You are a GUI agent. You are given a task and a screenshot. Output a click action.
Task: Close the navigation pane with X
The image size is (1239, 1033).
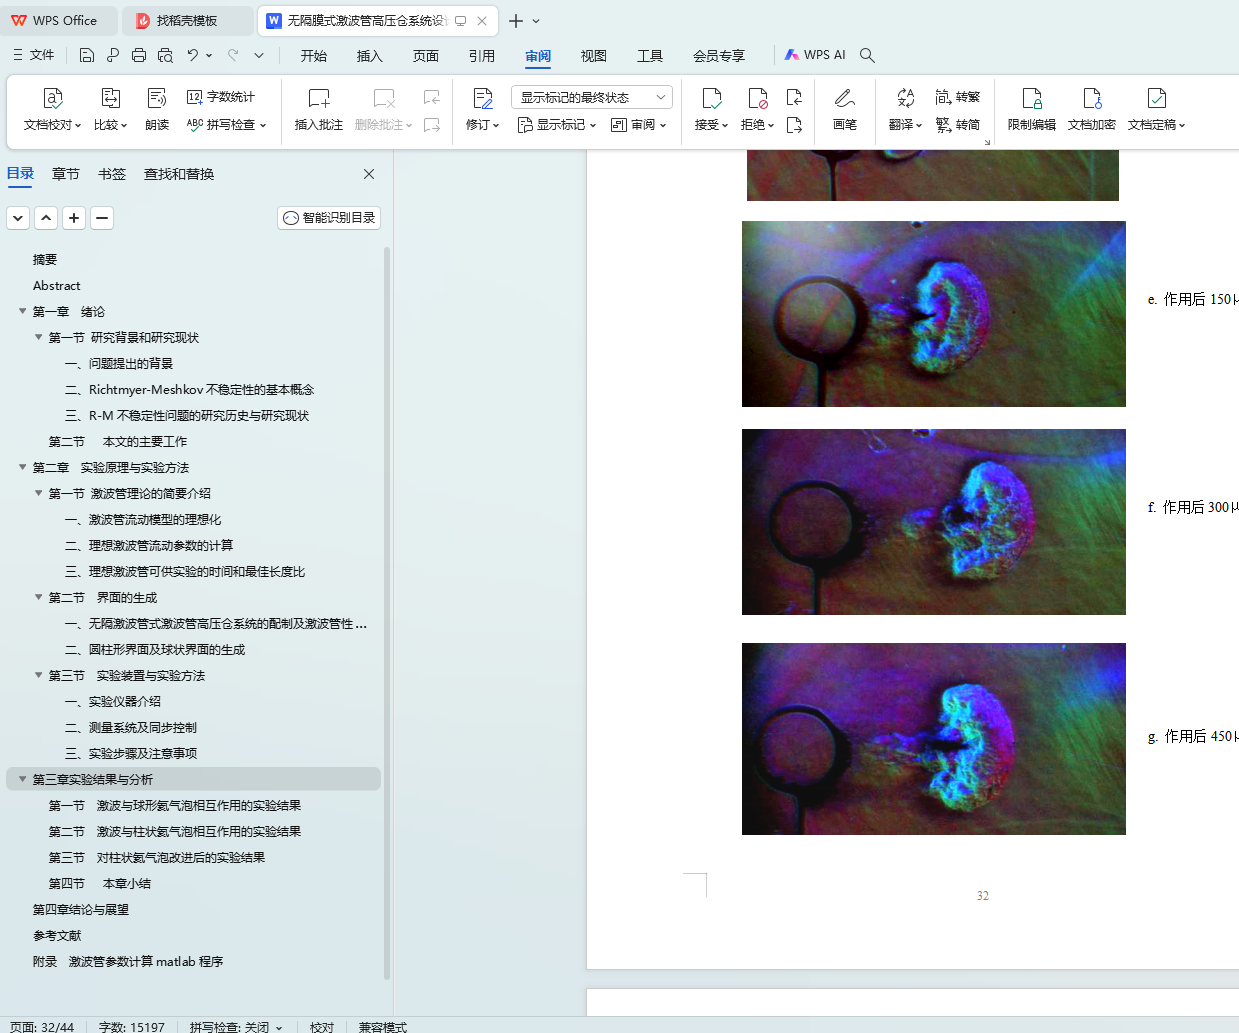(369, 174)
